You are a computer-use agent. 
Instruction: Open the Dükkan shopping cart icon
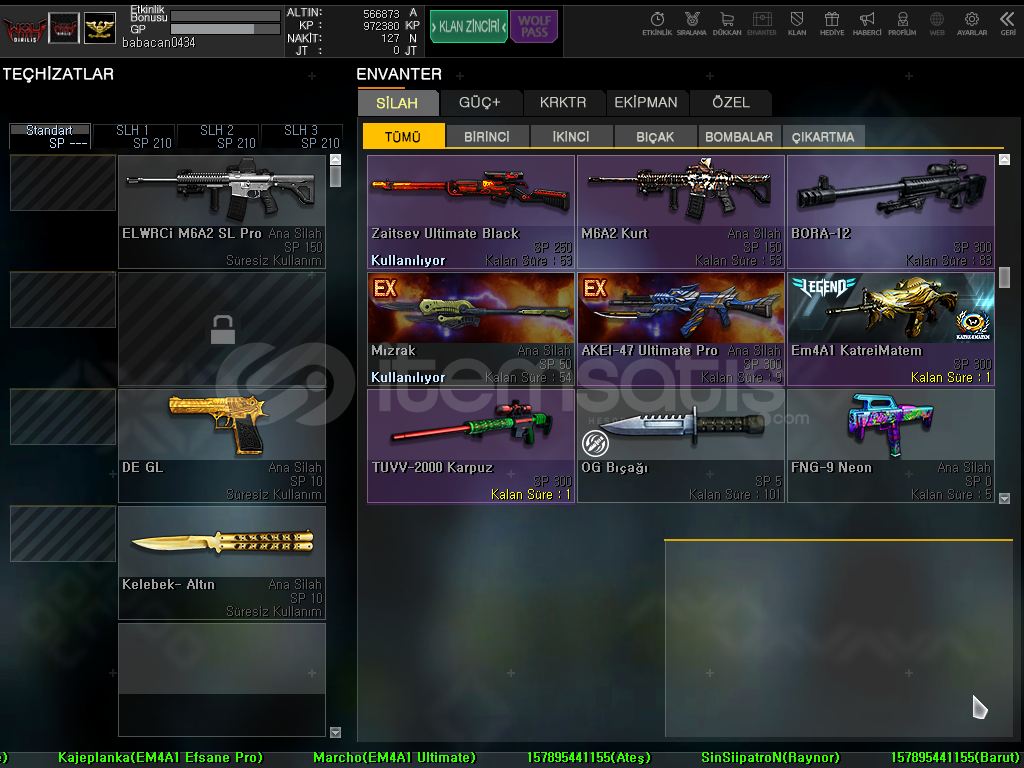click(x=727, y=24)
